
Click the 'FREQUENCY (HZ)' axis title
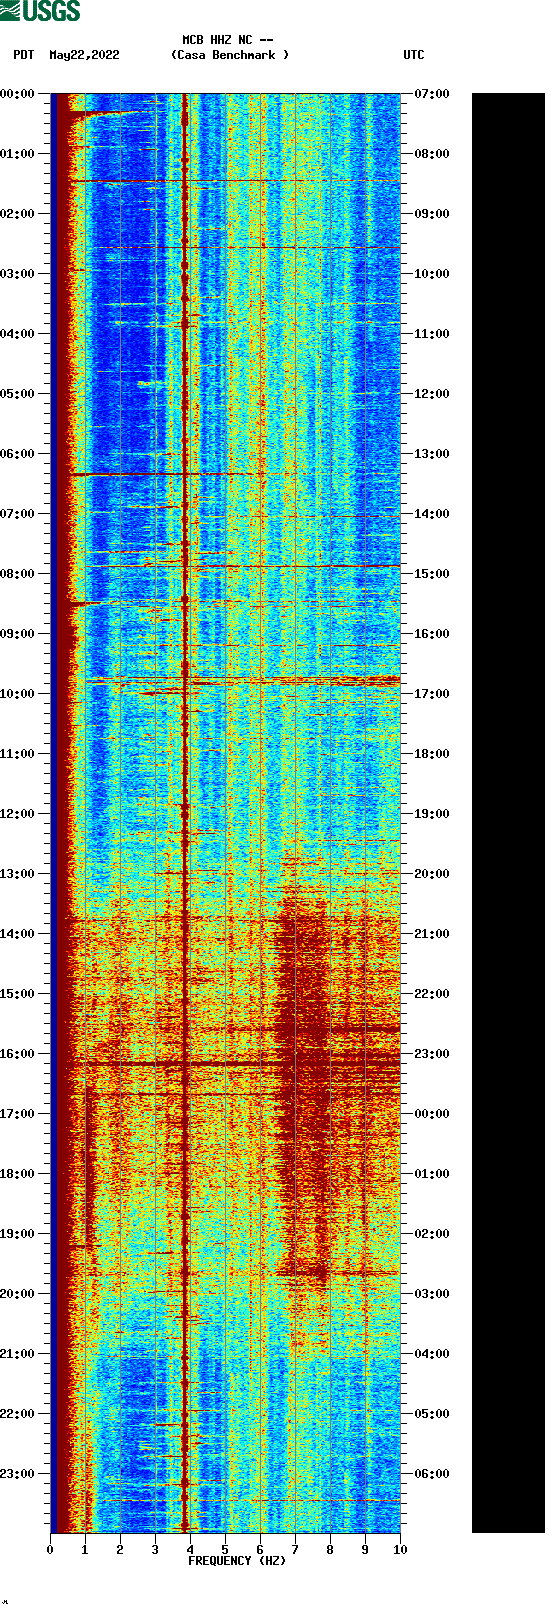(x=237, y=1560)
